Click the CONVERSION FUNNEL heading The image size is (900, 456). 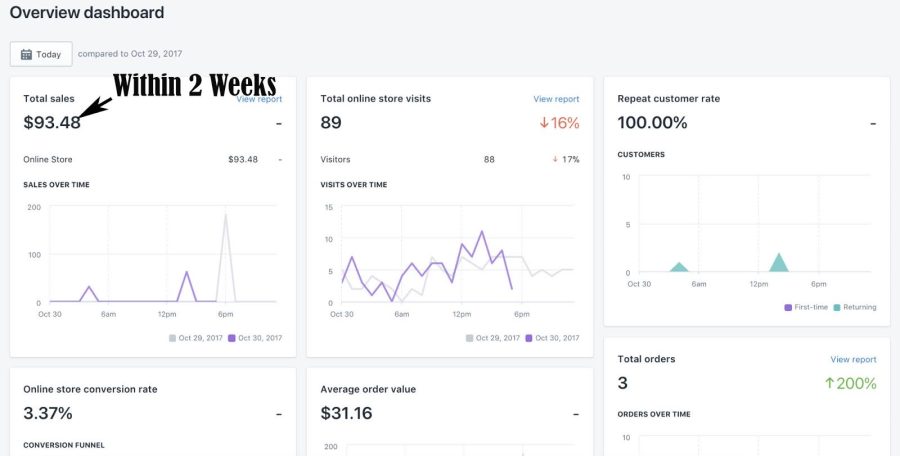[64, 445]
